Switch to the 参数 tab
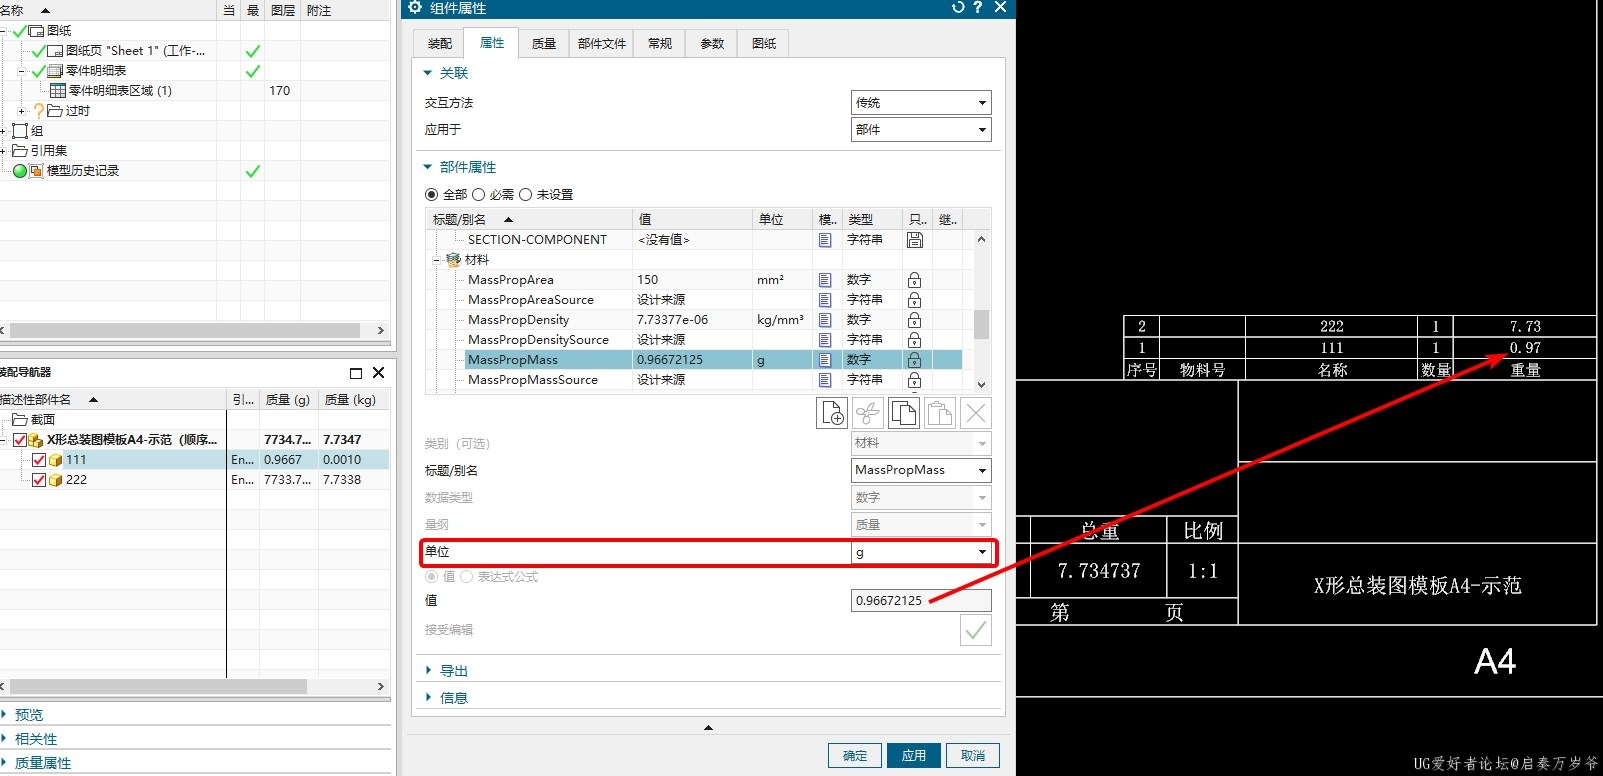The width and height of the screenshot is (1603, 776). (712, 44)
